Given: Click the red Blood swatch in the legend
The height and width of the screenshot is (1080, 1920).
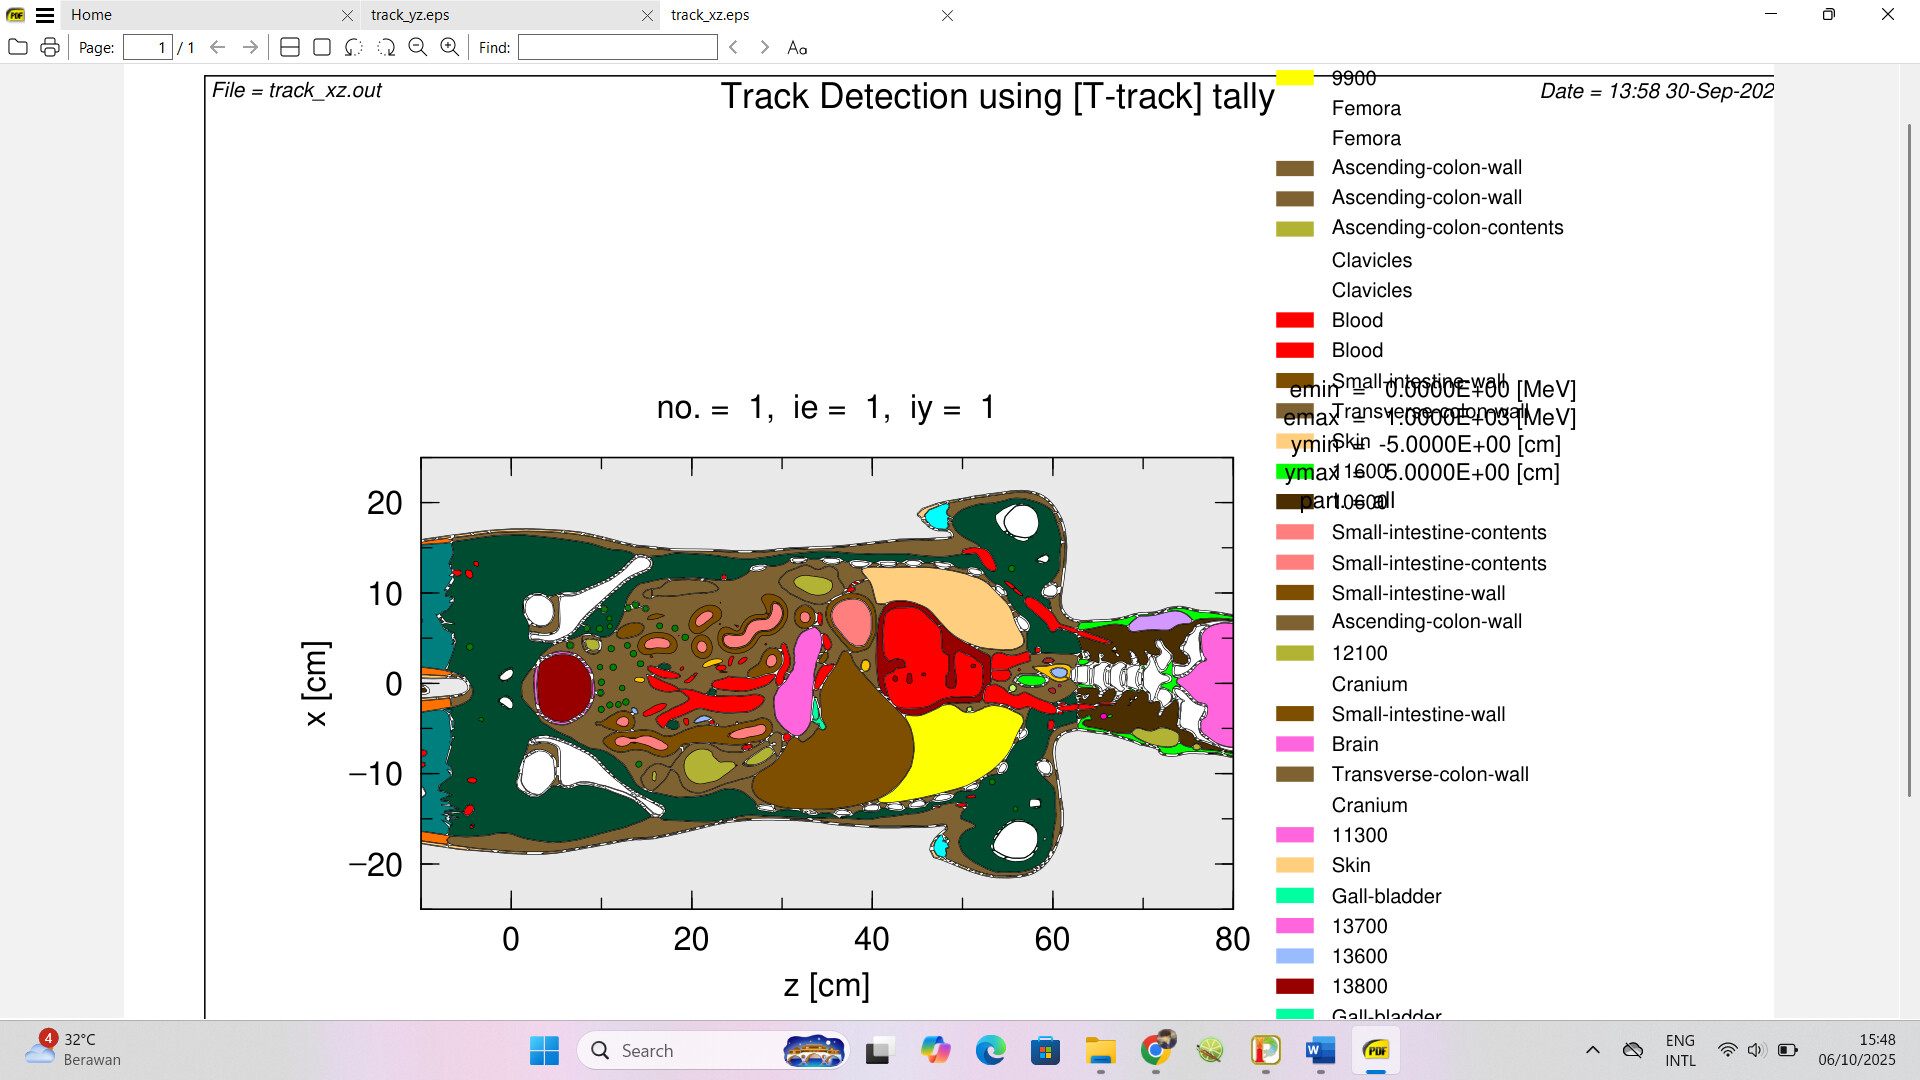Looking at the screenshot, I should coord(1295,320).
